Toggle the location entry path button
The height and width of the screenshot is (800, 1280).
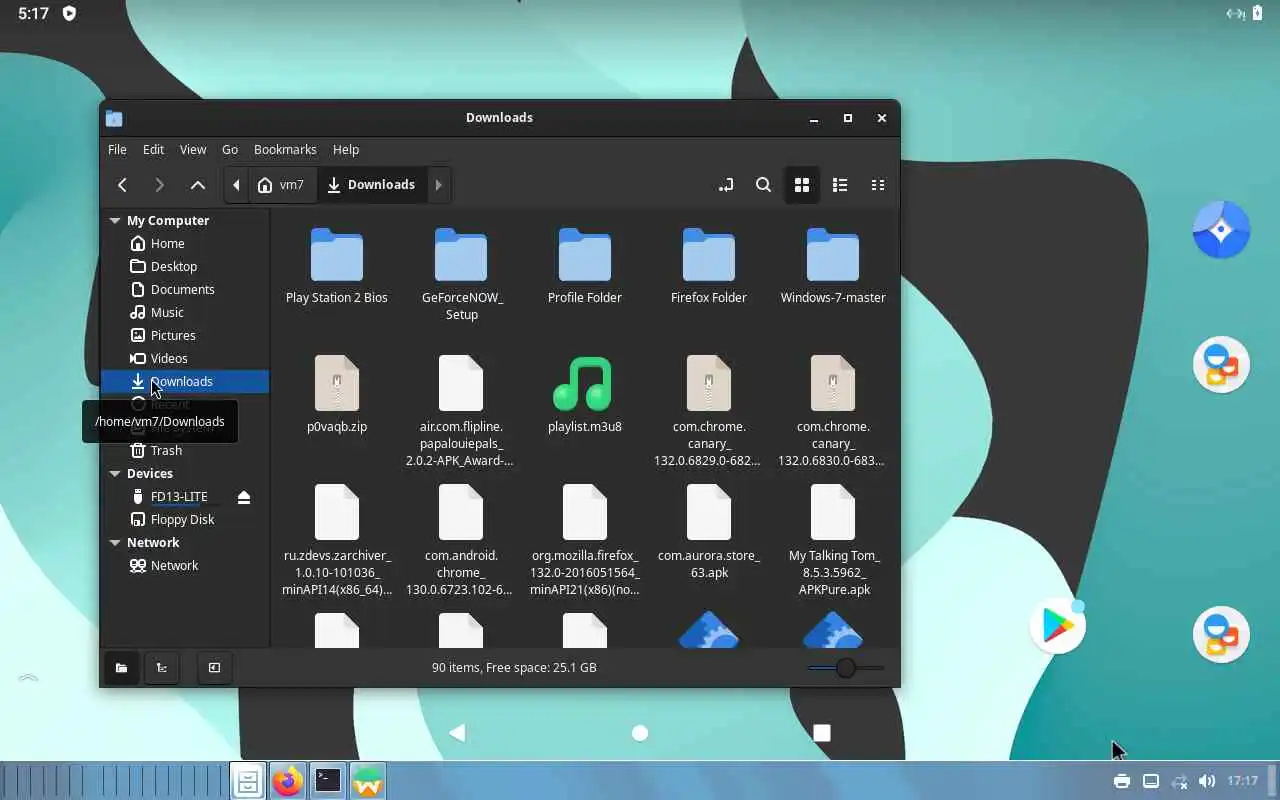click(726, 185)
